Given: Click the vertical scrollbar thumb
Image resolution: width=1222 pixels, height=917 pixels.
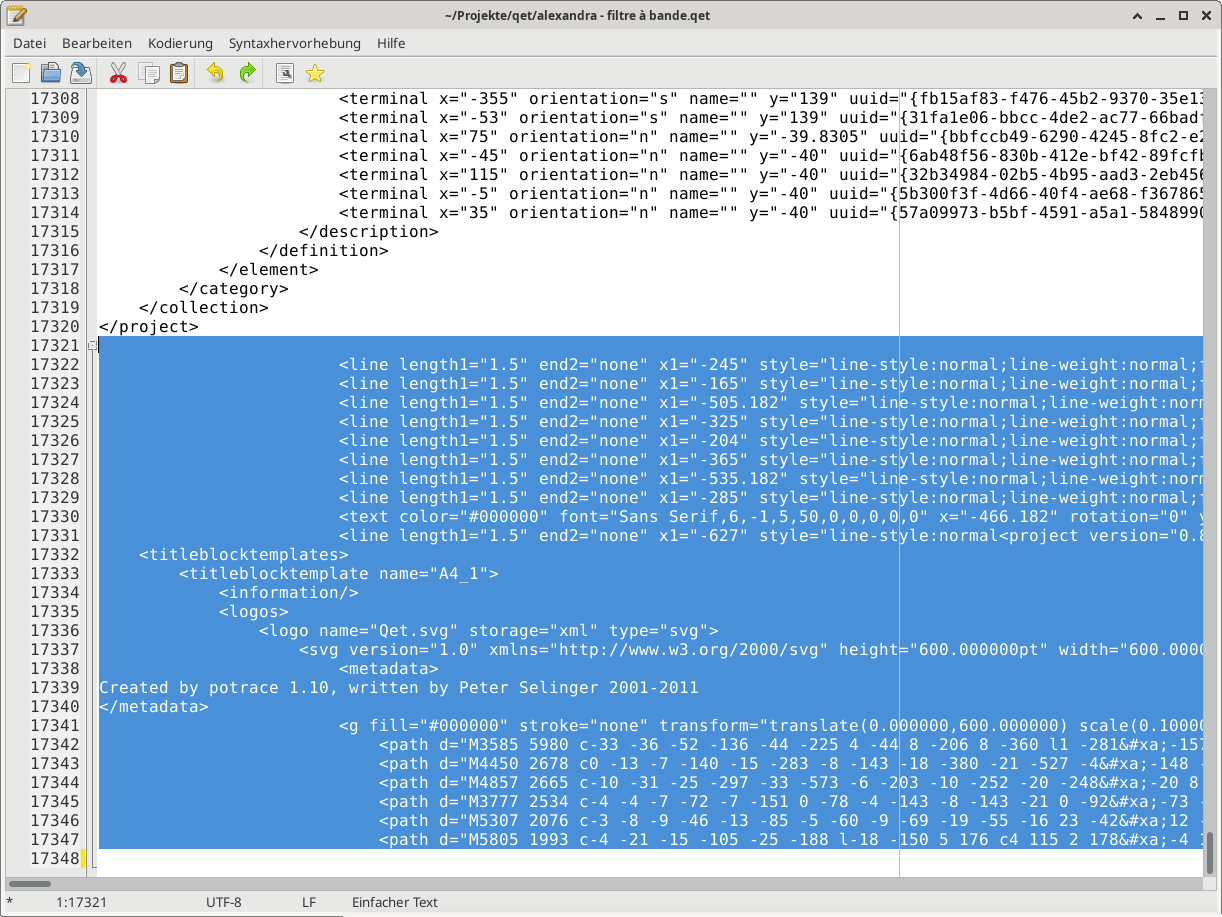Looking at the screenshot, I should coord(1212,852).
